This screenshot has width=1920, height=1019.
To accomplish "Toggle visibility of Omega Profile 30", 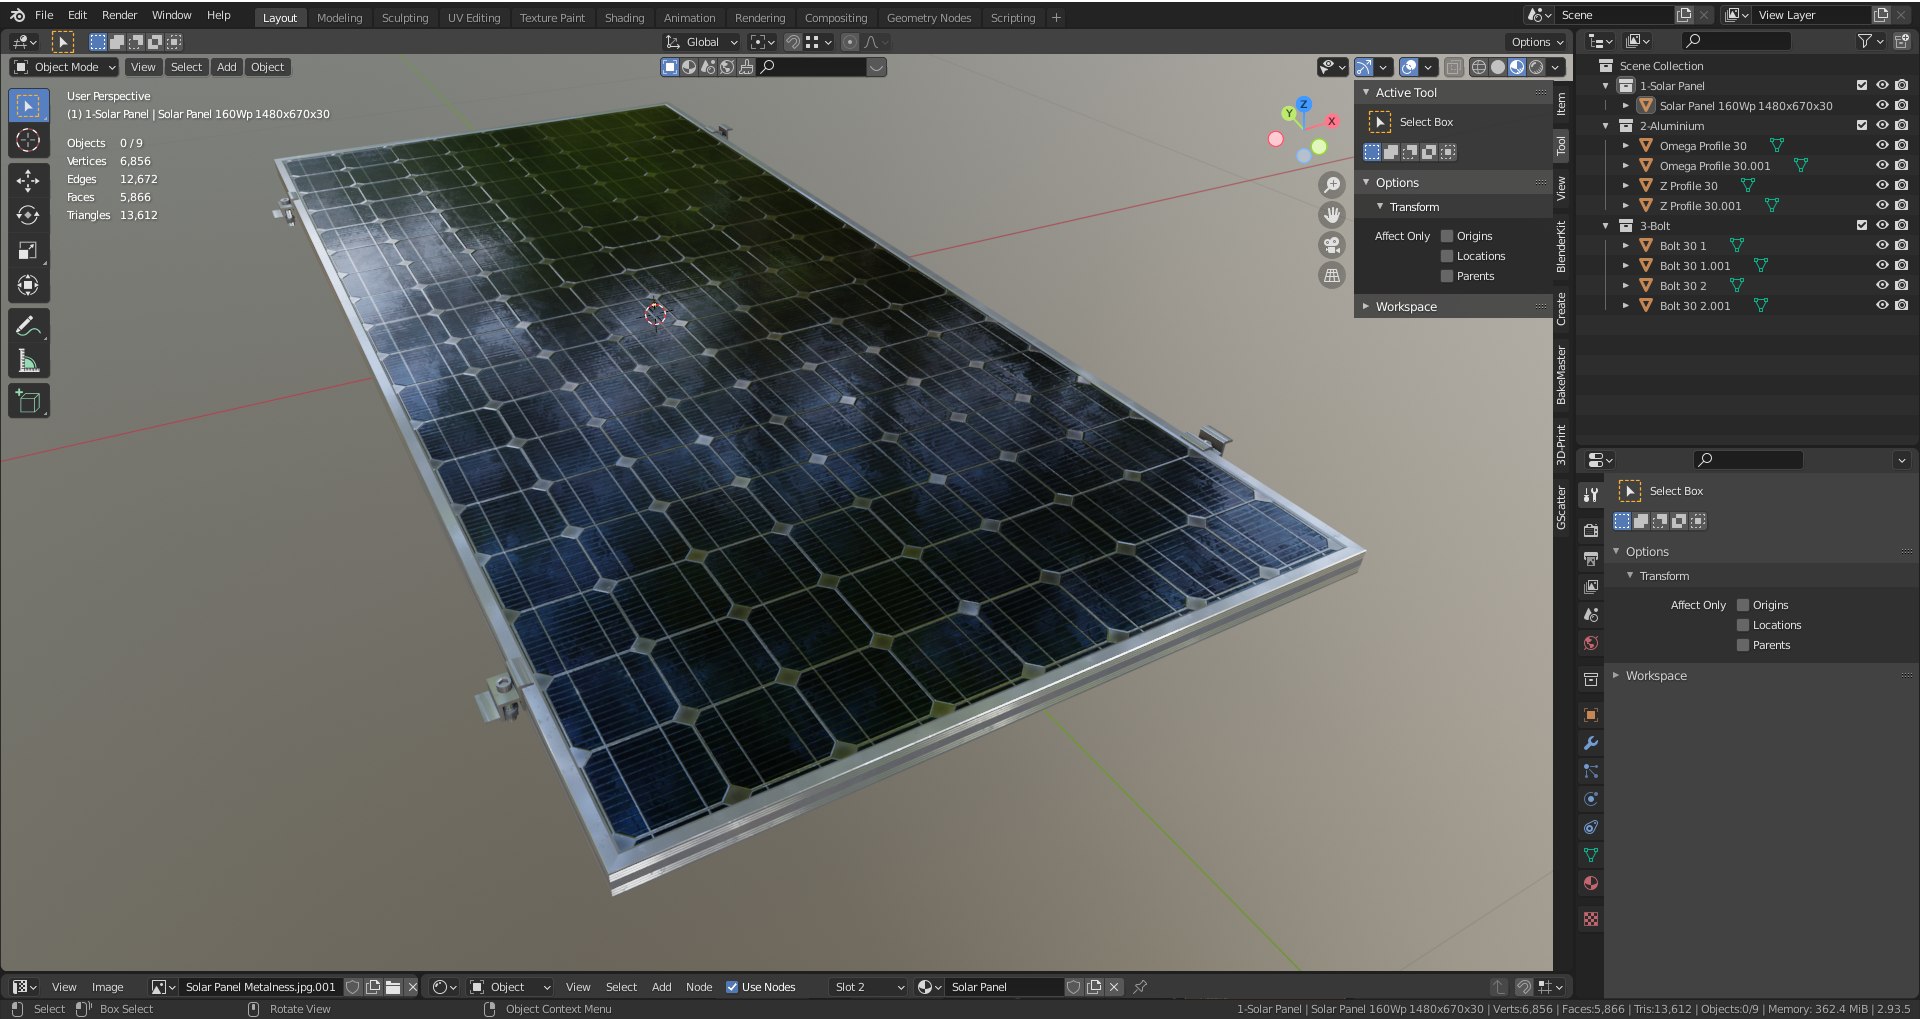I will coord(1882,145).
